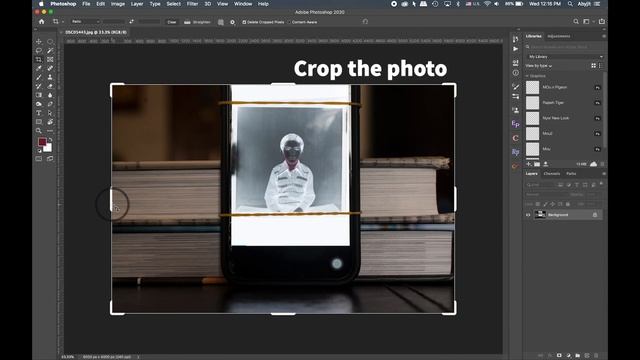Reset the crop with the undo arrow
This screenshot has width=640, height=360.
pos(365,22)
